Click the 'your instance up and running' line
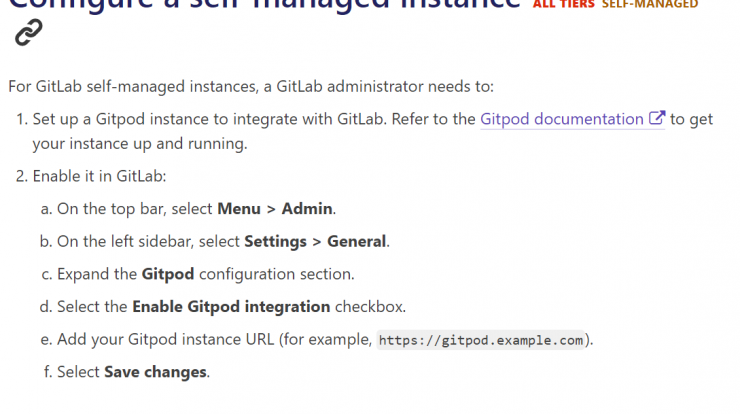 point(140,144)
